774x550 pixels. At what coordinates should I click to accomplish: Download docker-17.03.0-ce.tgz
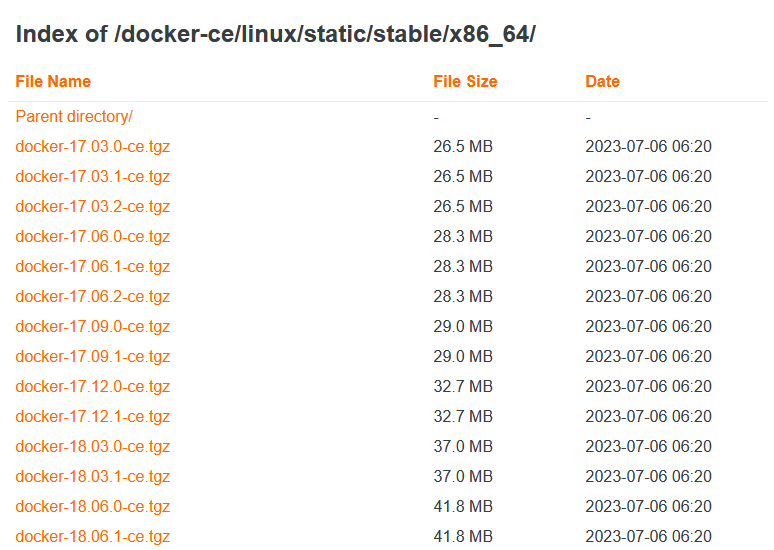coord(93,147)
